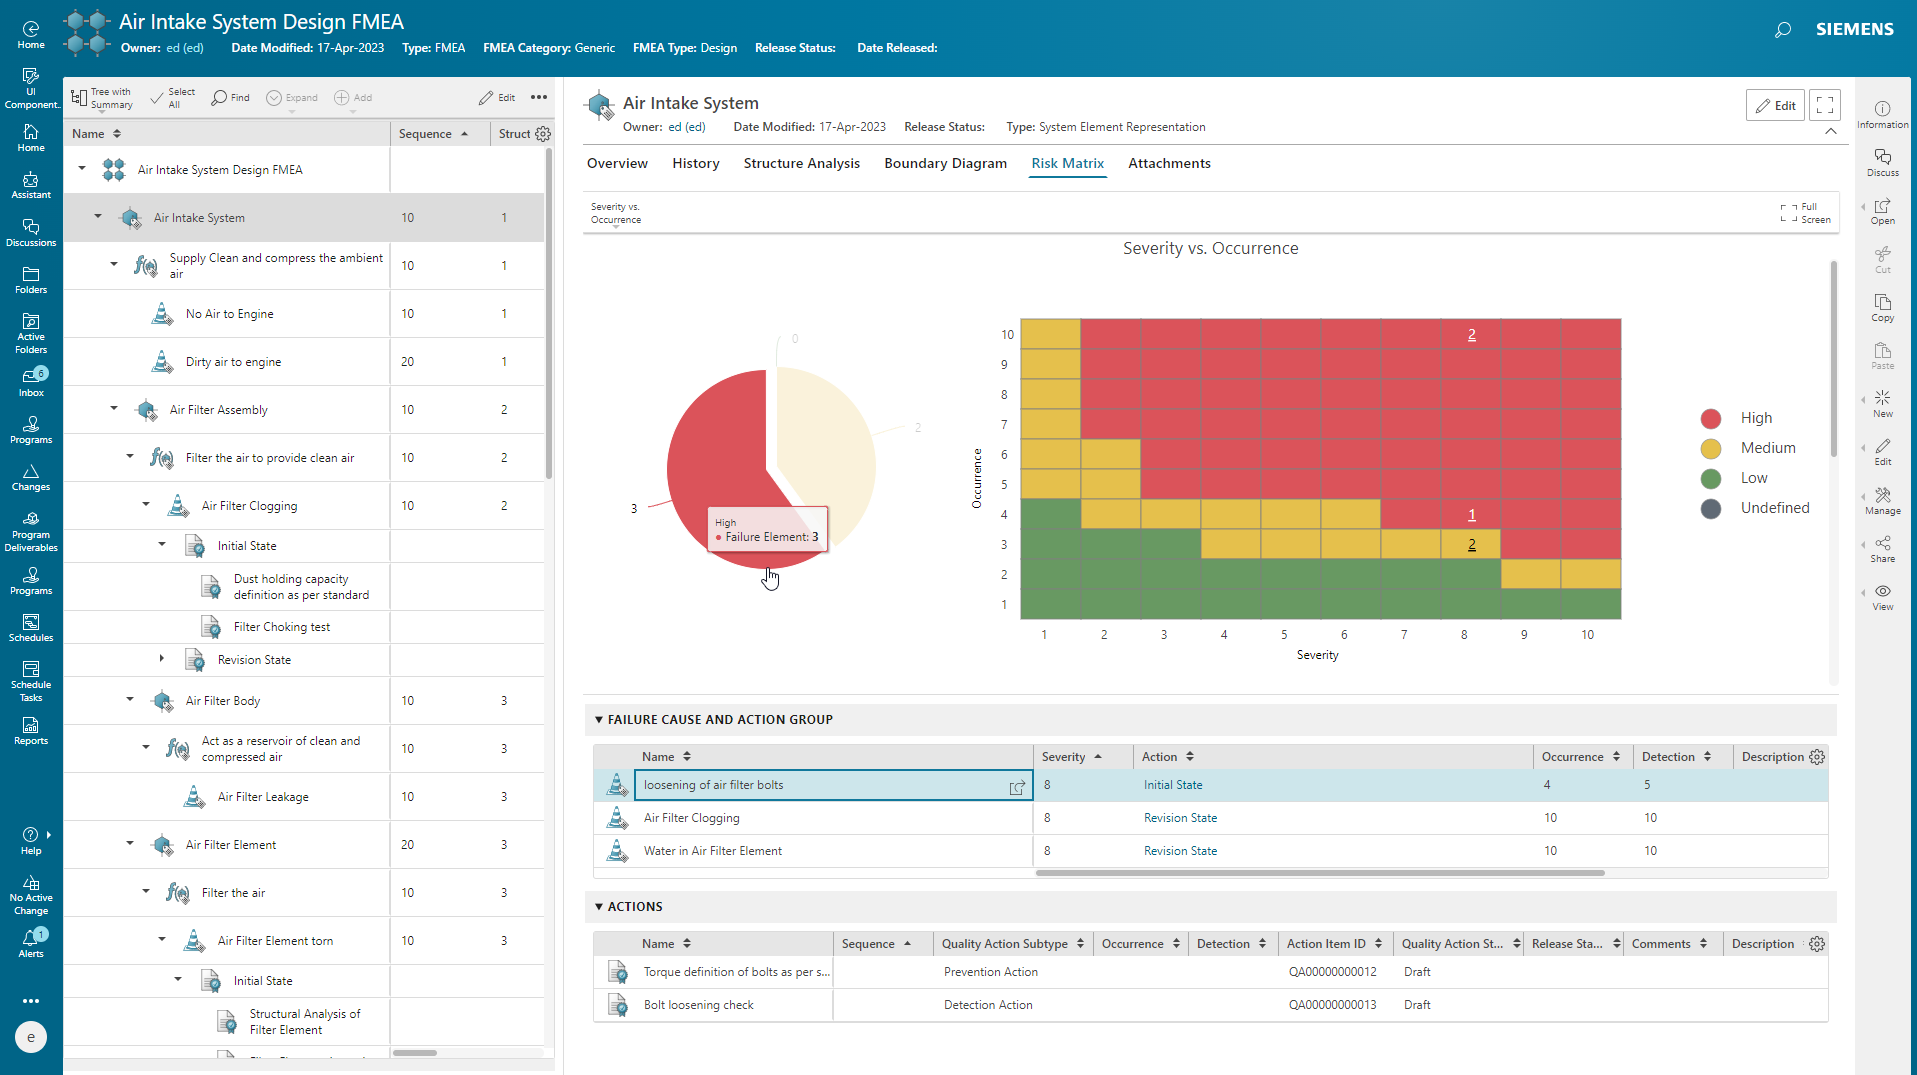
Task: Click the High legend color dot on the matrix
Action: [x=1711, y=418]
